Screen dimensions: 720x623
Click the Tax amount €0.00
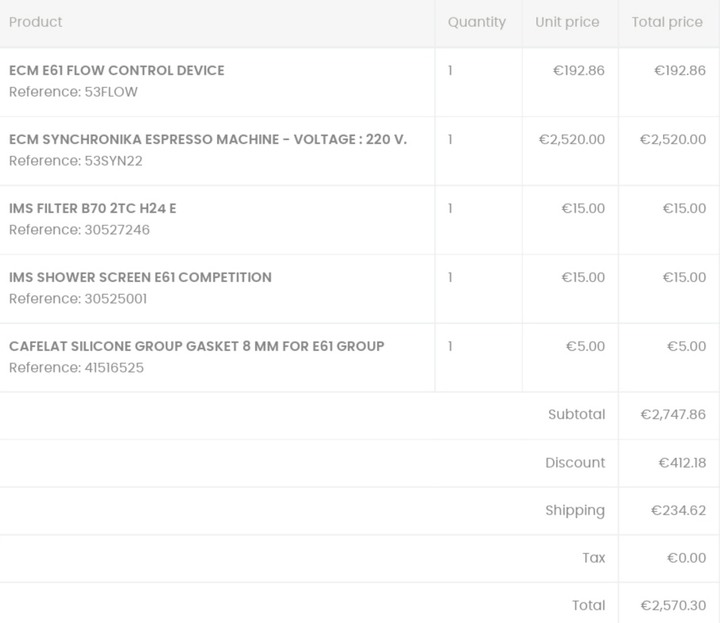(x=686, y=558)
